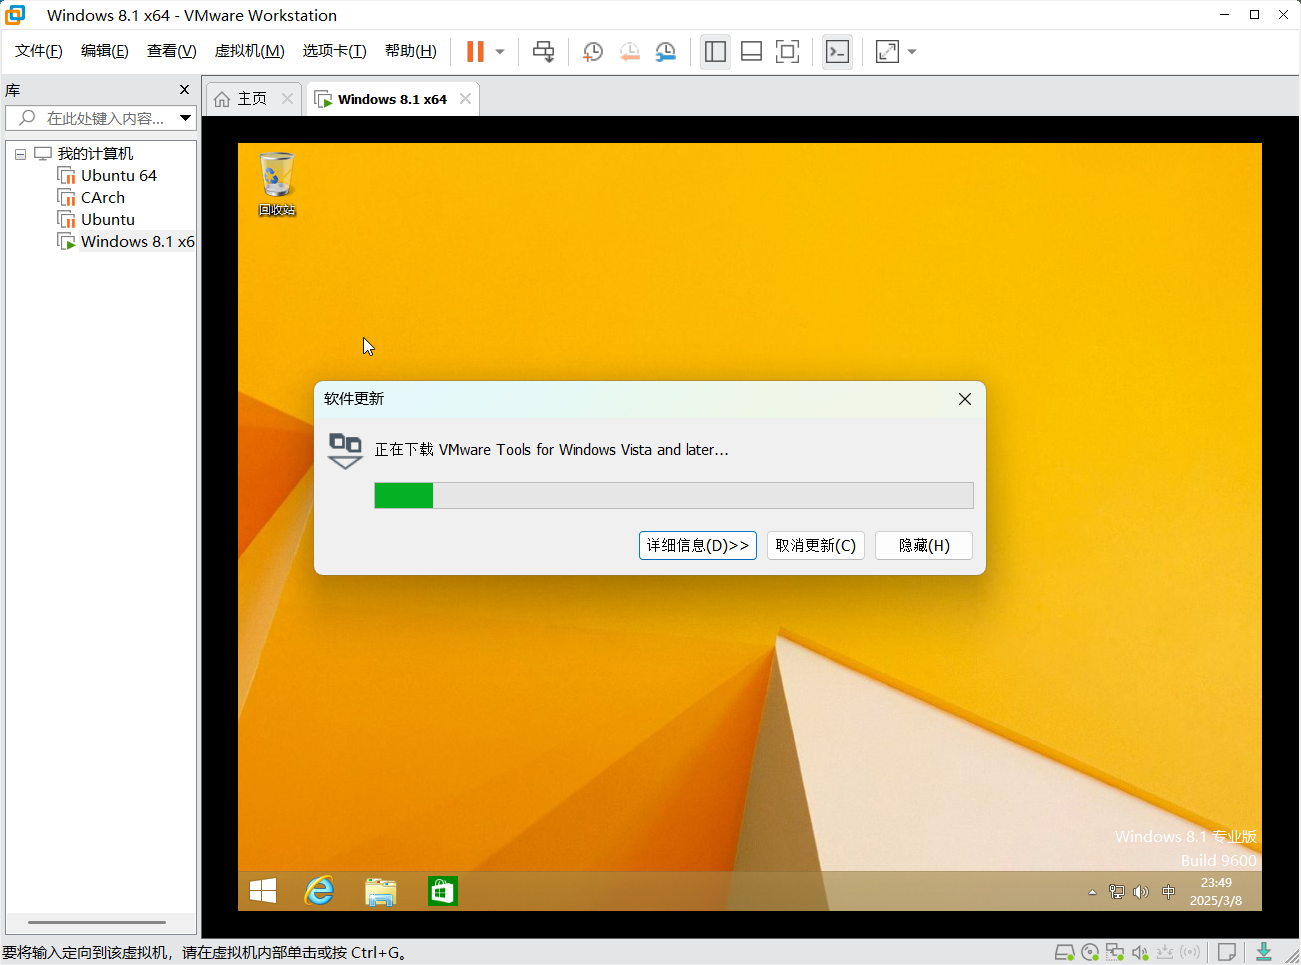Show hidden tray icons in guest
The width and height of the screenshot is (1301, 965).
(x=1092, y=892)
